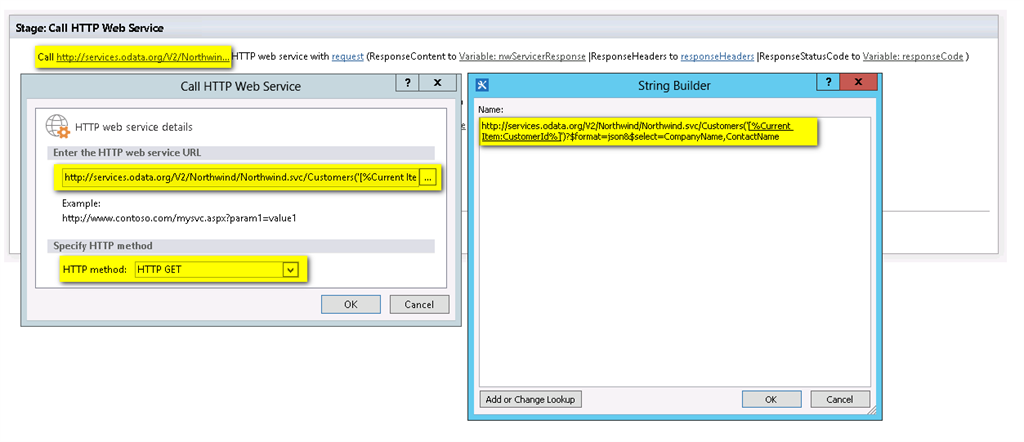Click OK in Call HTTP Web Service dialog

[351, 304]
